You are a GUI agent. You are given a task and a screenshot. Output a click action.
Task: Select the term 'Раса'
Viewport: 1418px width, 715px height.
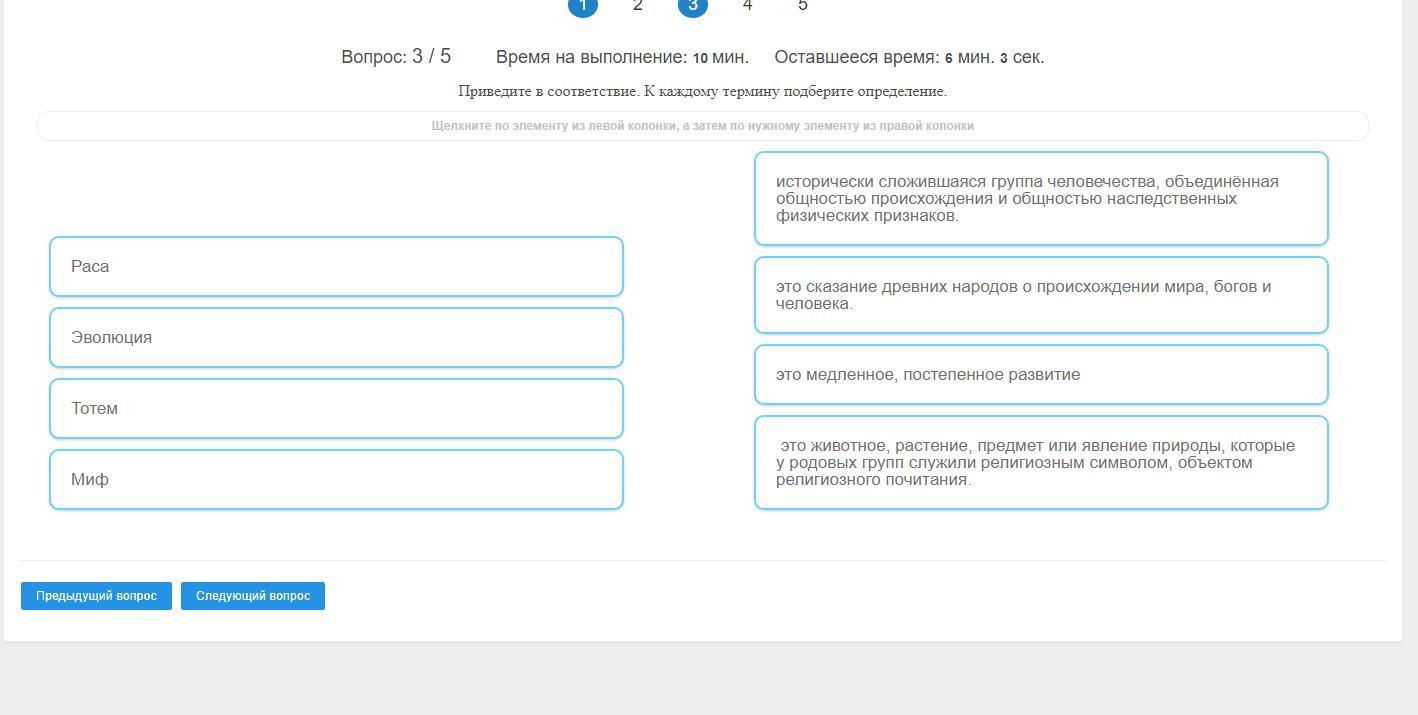pos(336,267)
